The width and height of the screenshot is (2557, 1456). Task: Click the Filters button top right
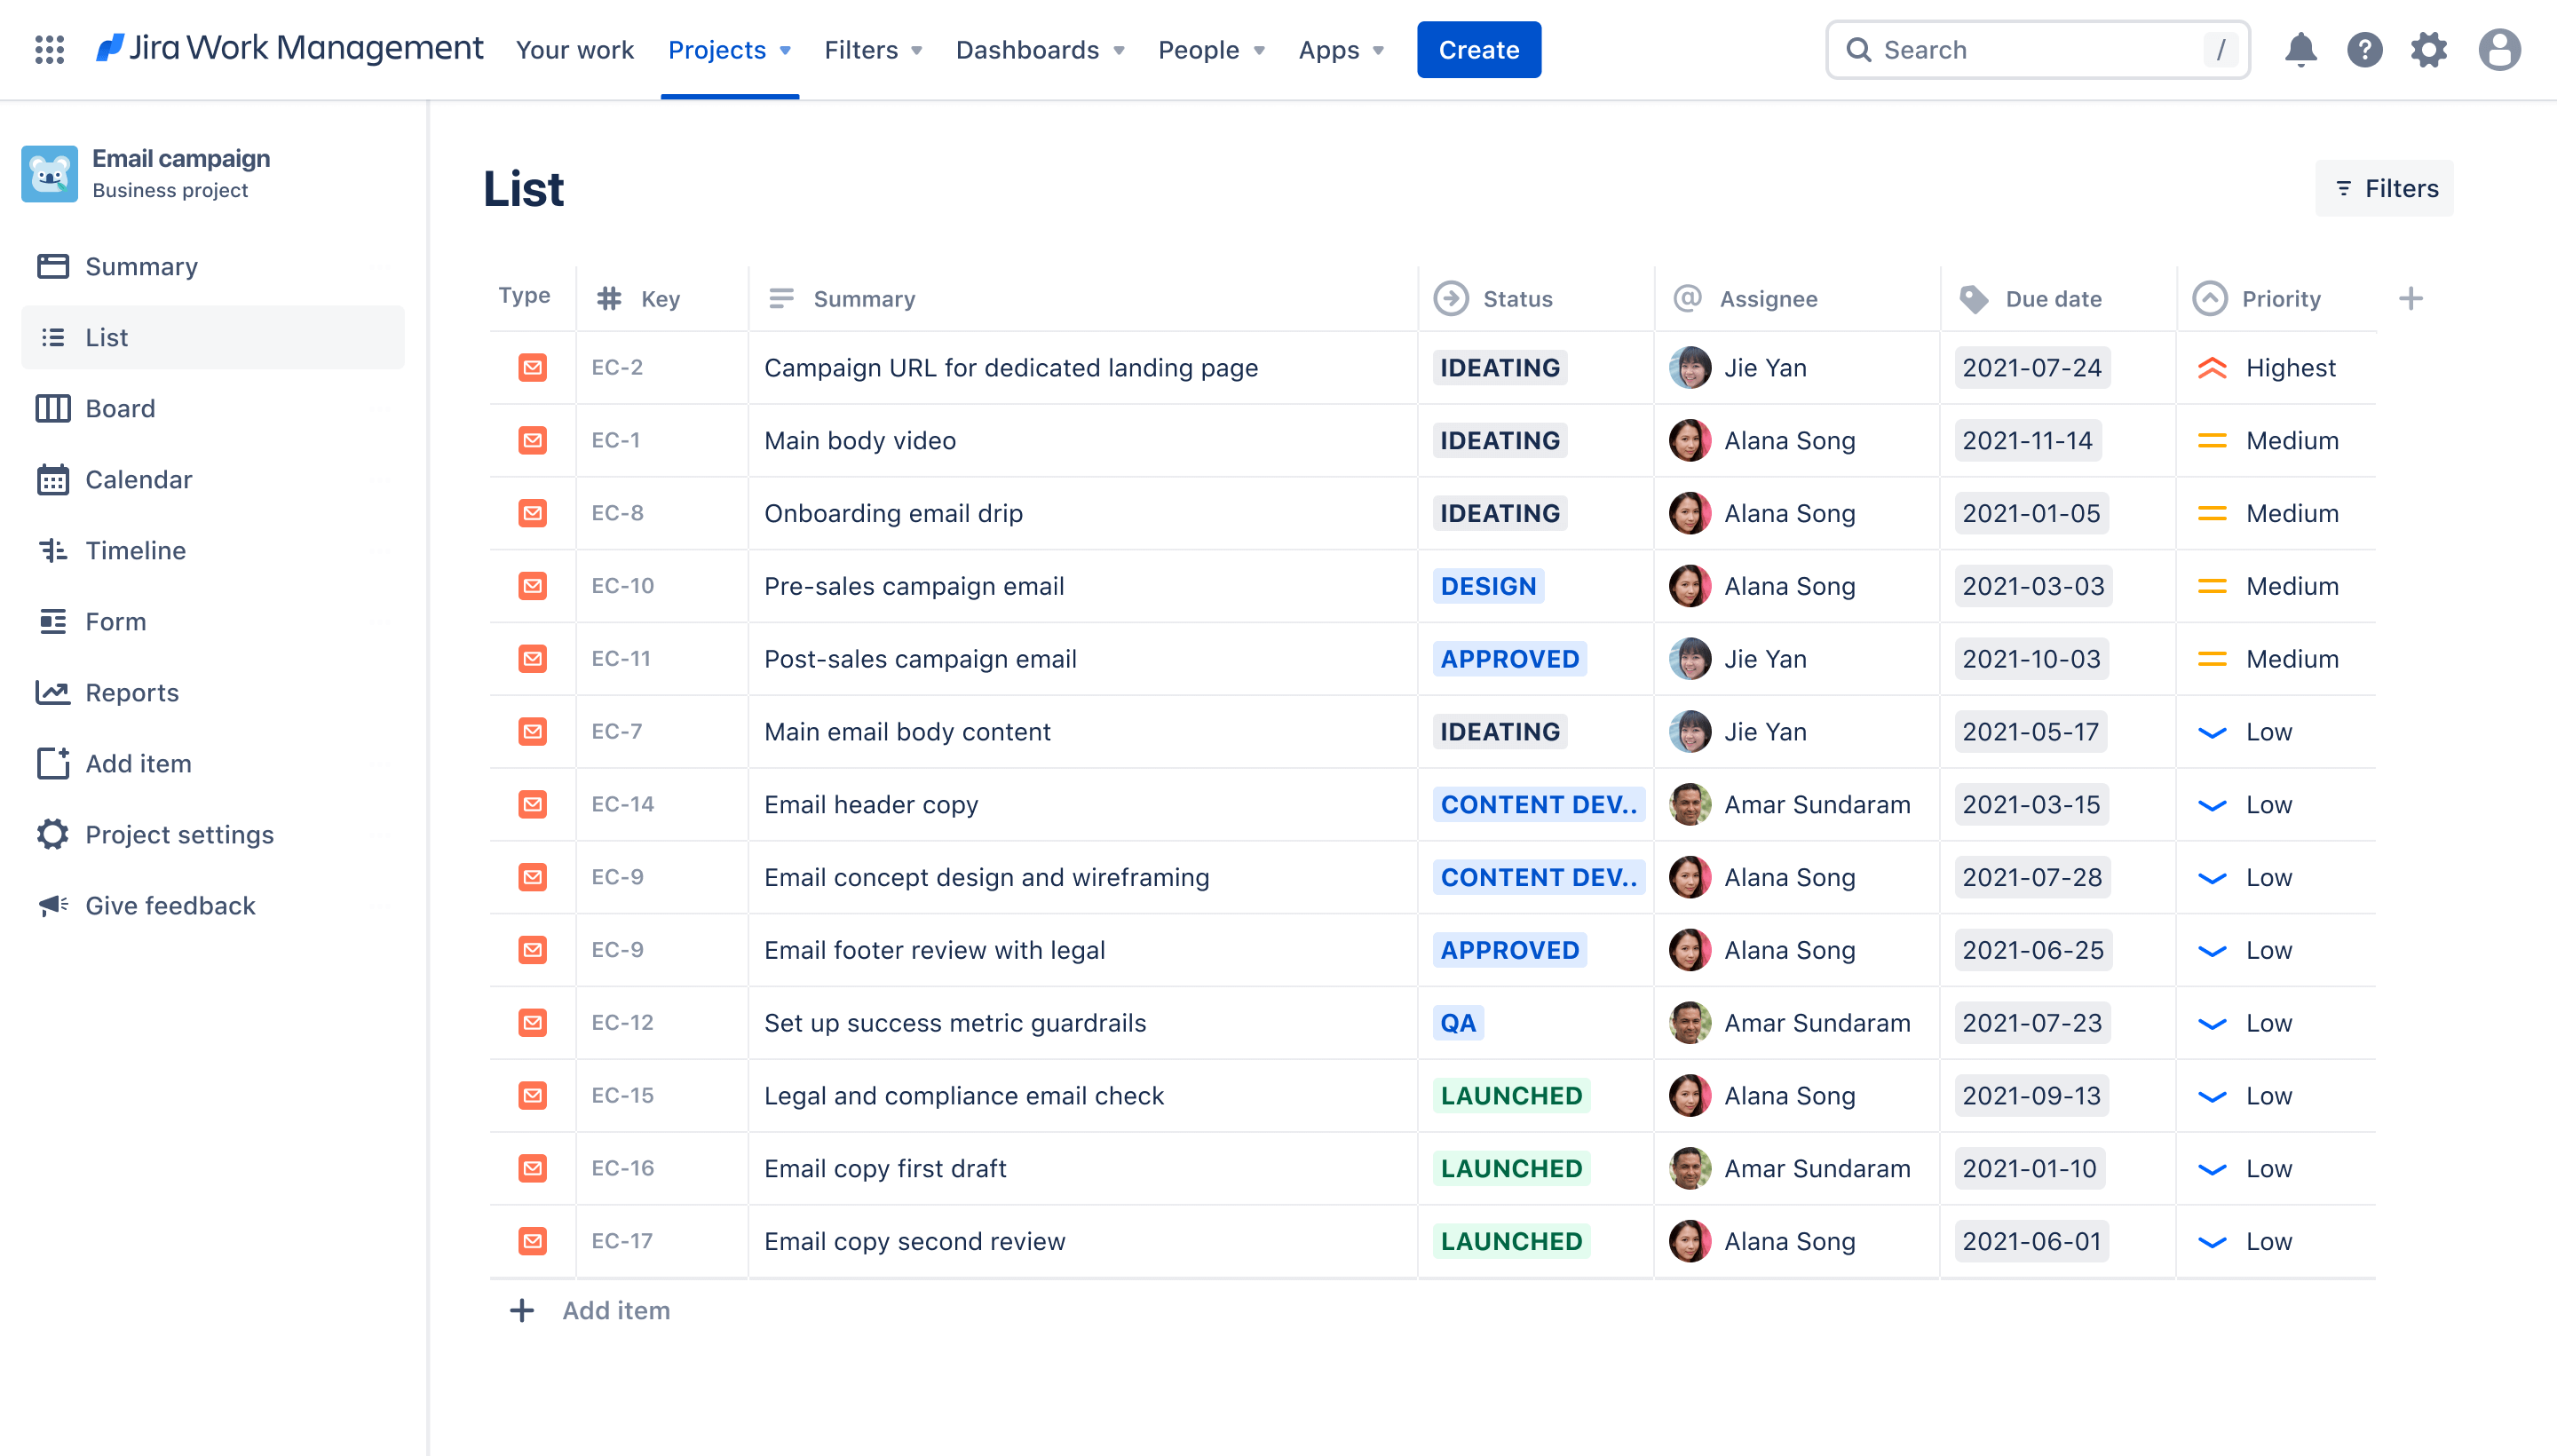coord(2387,188)
